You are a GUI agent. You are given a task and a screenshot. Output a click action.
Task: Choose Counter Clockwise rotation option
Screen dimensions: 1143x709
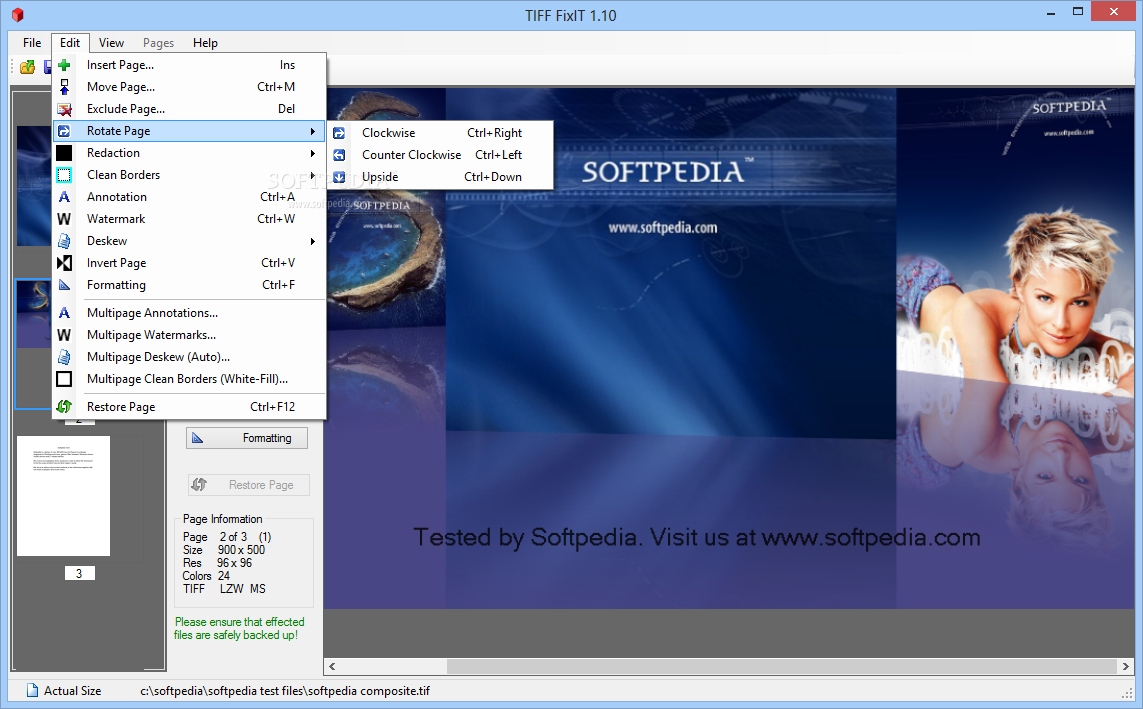tap(440, 155)
